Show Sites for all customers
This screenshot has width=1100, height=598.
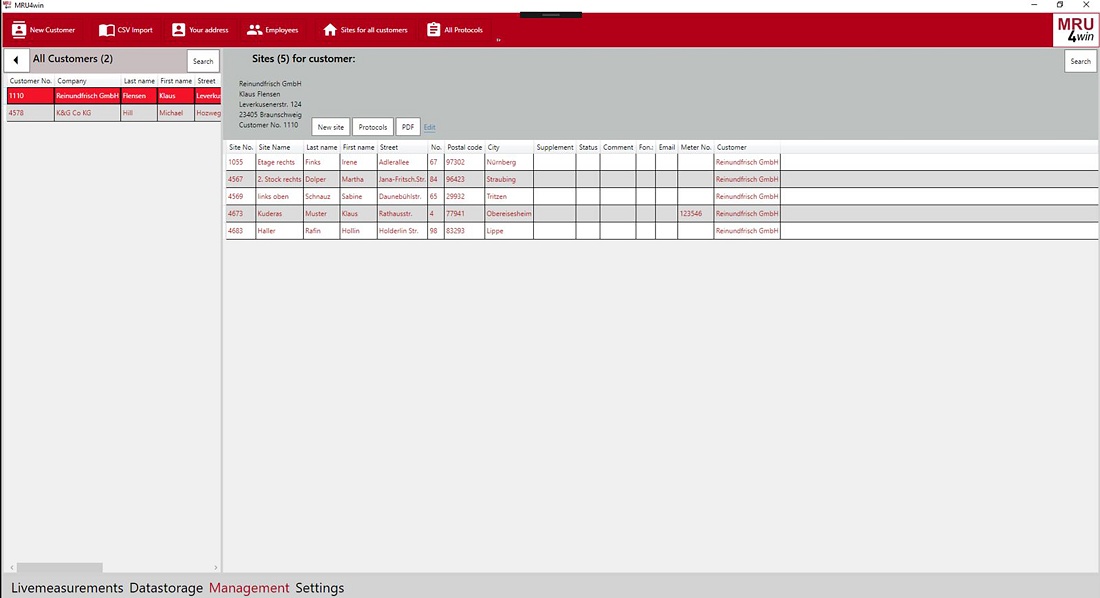(x=330, y=30)
